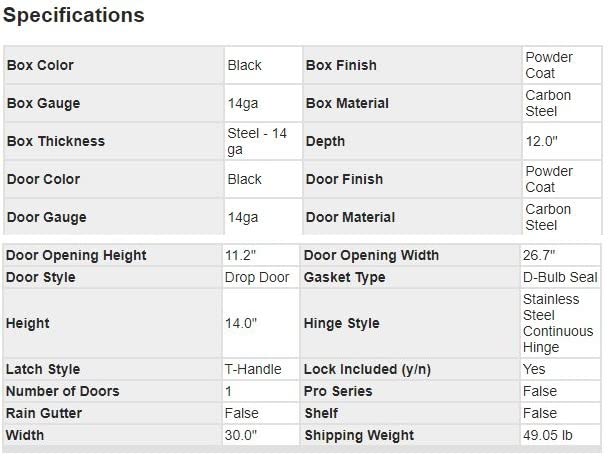Image resolution: width=611 pixels, height=462 pixels.
Task: Select the Door Color label
Action: [x=44, y=179]
